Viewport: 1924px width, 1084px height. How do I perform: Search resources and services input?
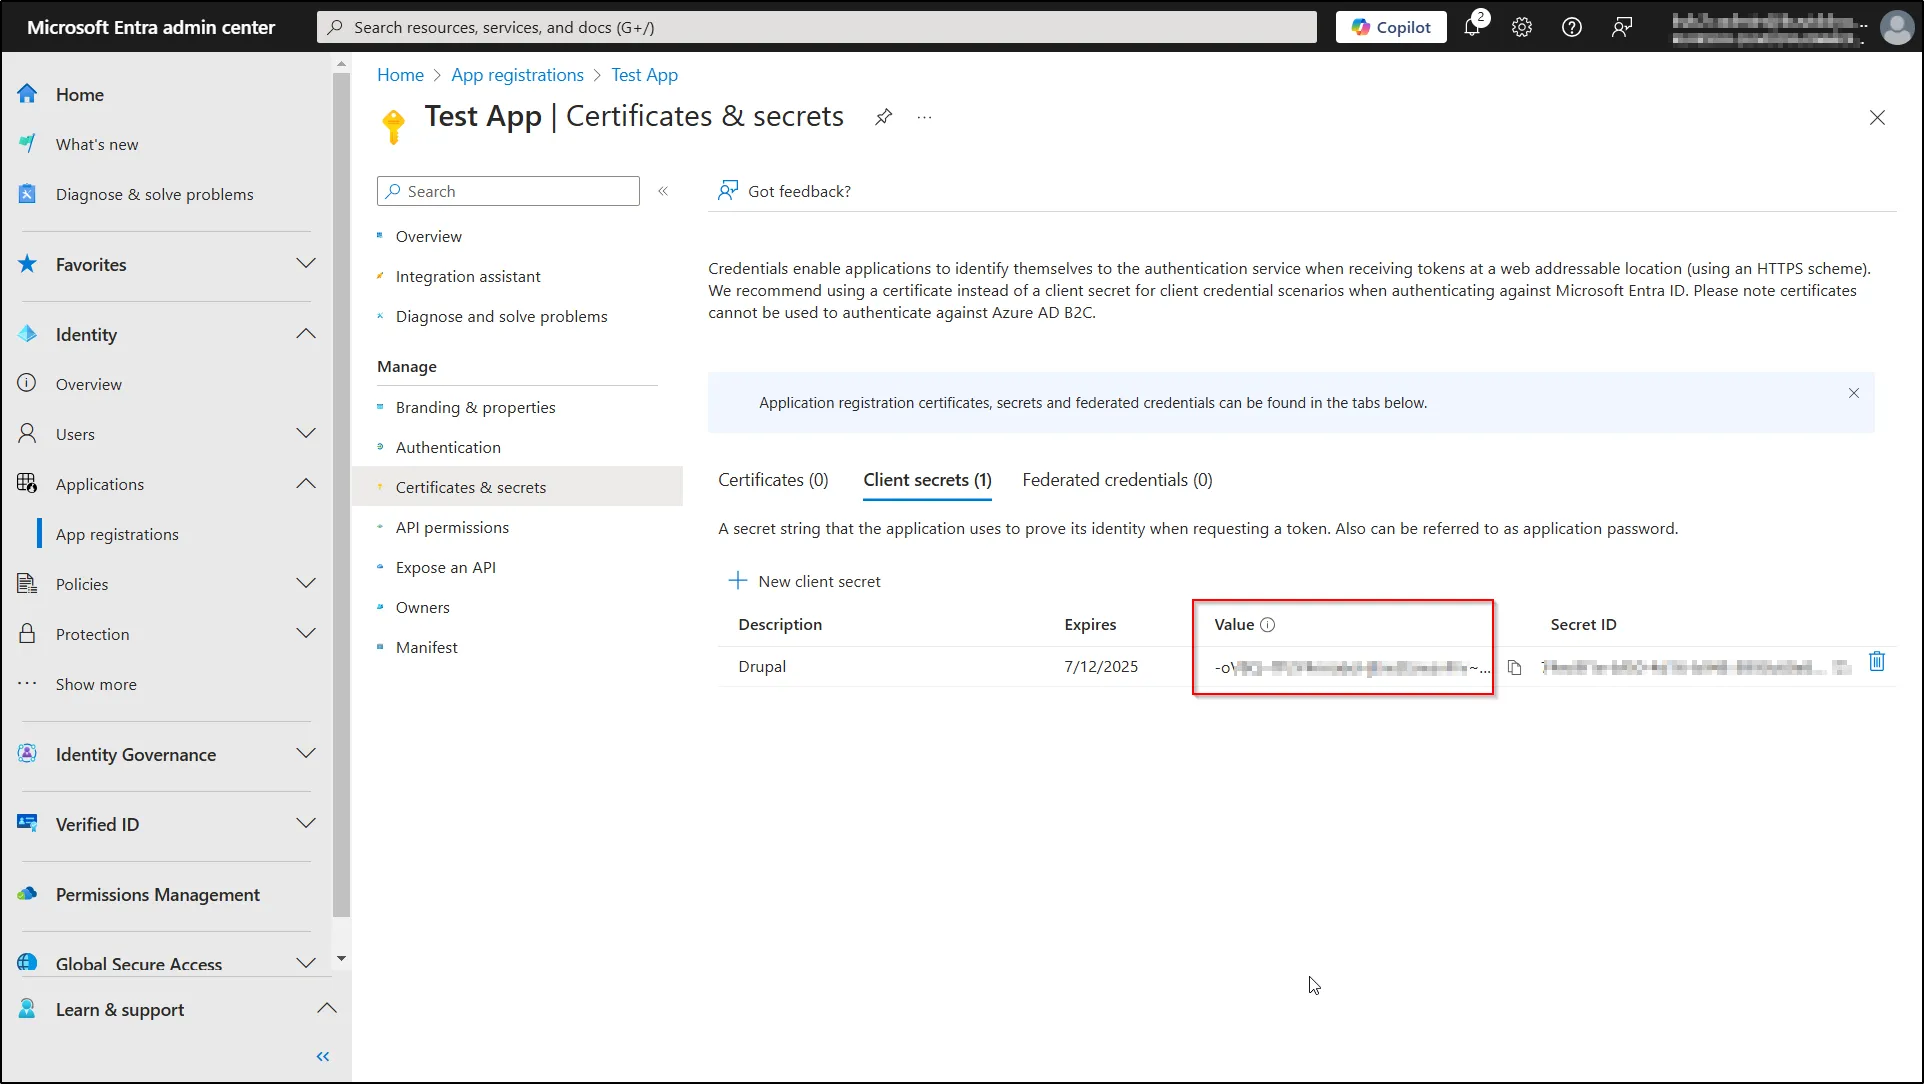tap(815, 26)
